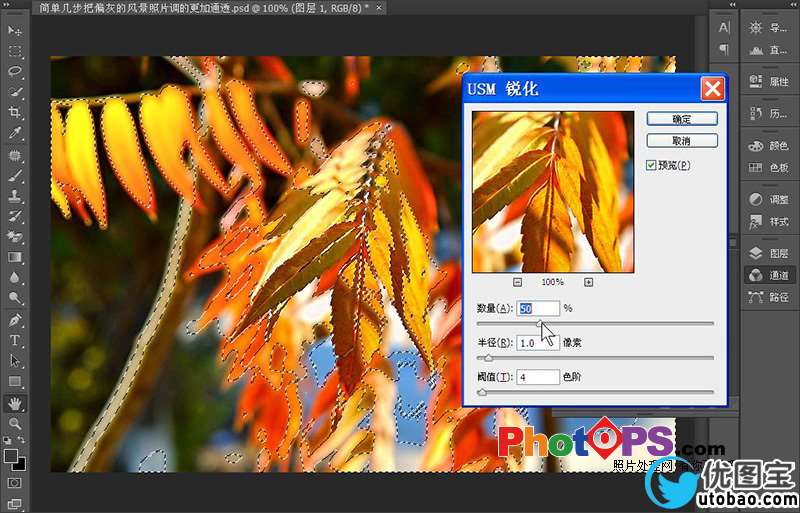Select the Pen tool
The height and width of the screenshot is (513, 800).
coord(15,321)
